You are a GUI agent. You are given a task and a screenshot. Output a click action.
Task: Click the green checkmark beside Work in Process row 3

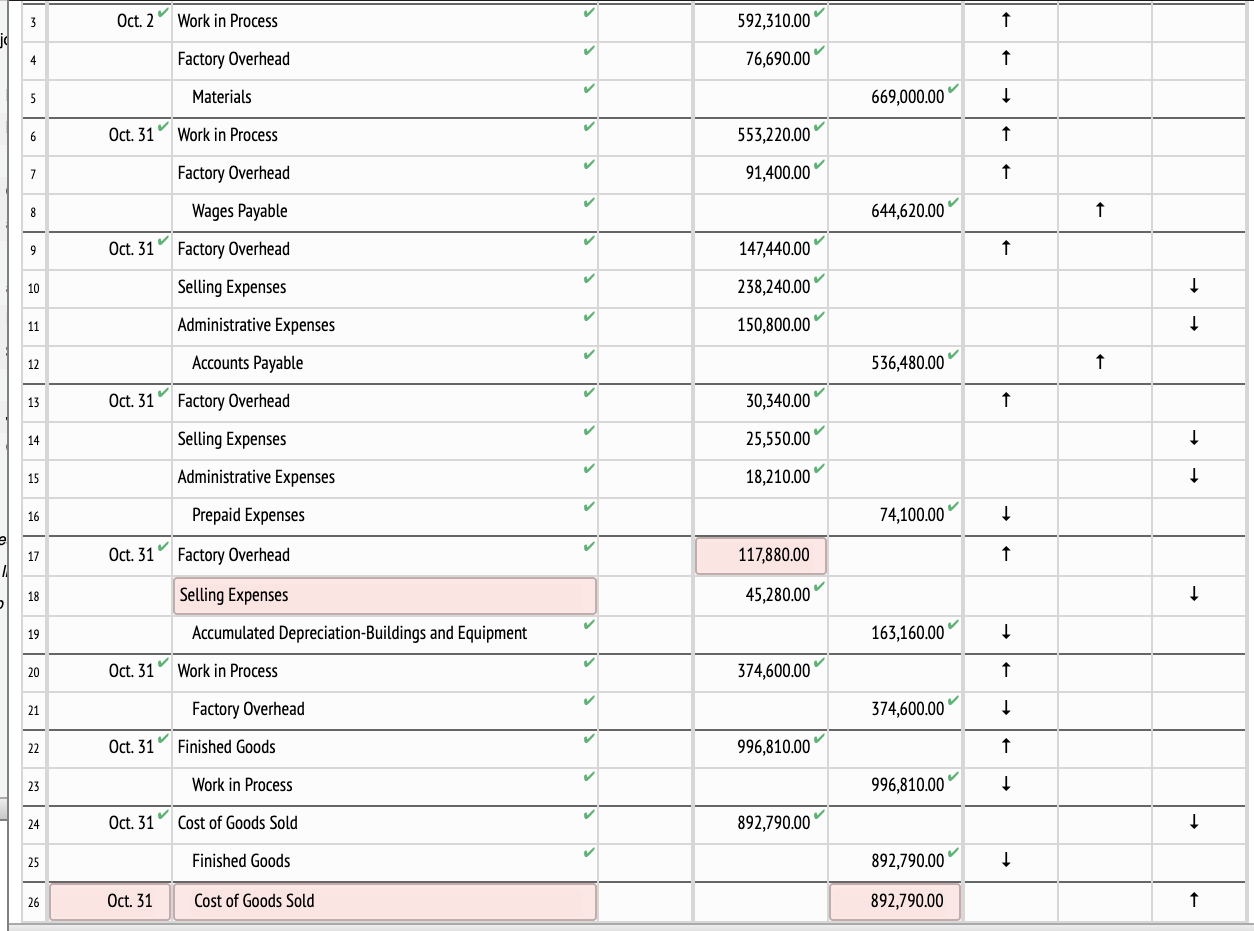click(590, 13)
